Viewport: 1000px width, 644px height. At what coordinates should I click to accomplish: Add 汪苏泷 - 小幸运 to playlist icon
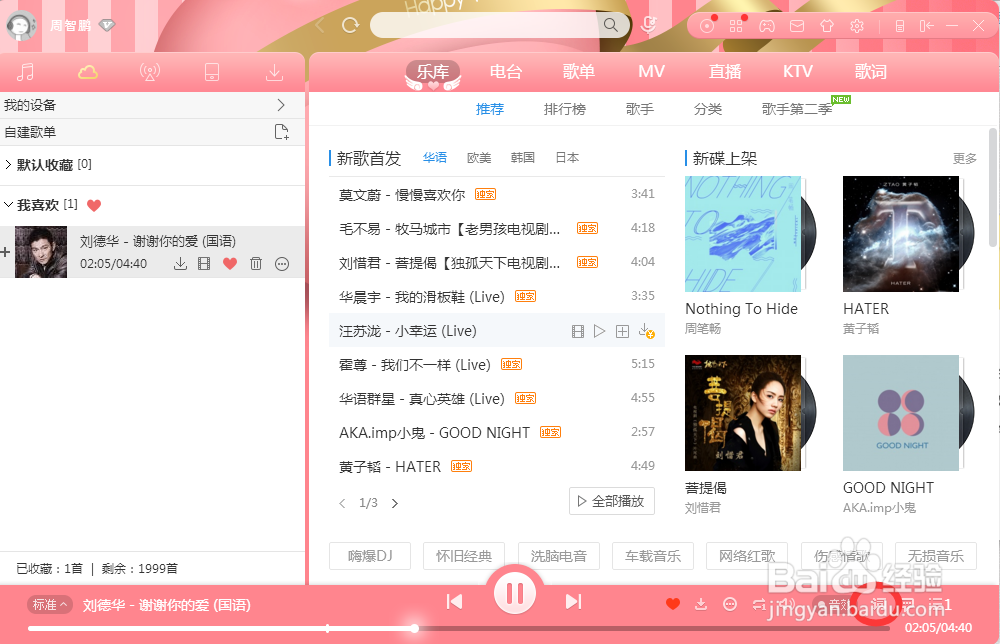pyautogui.click(x=622, y=331)
